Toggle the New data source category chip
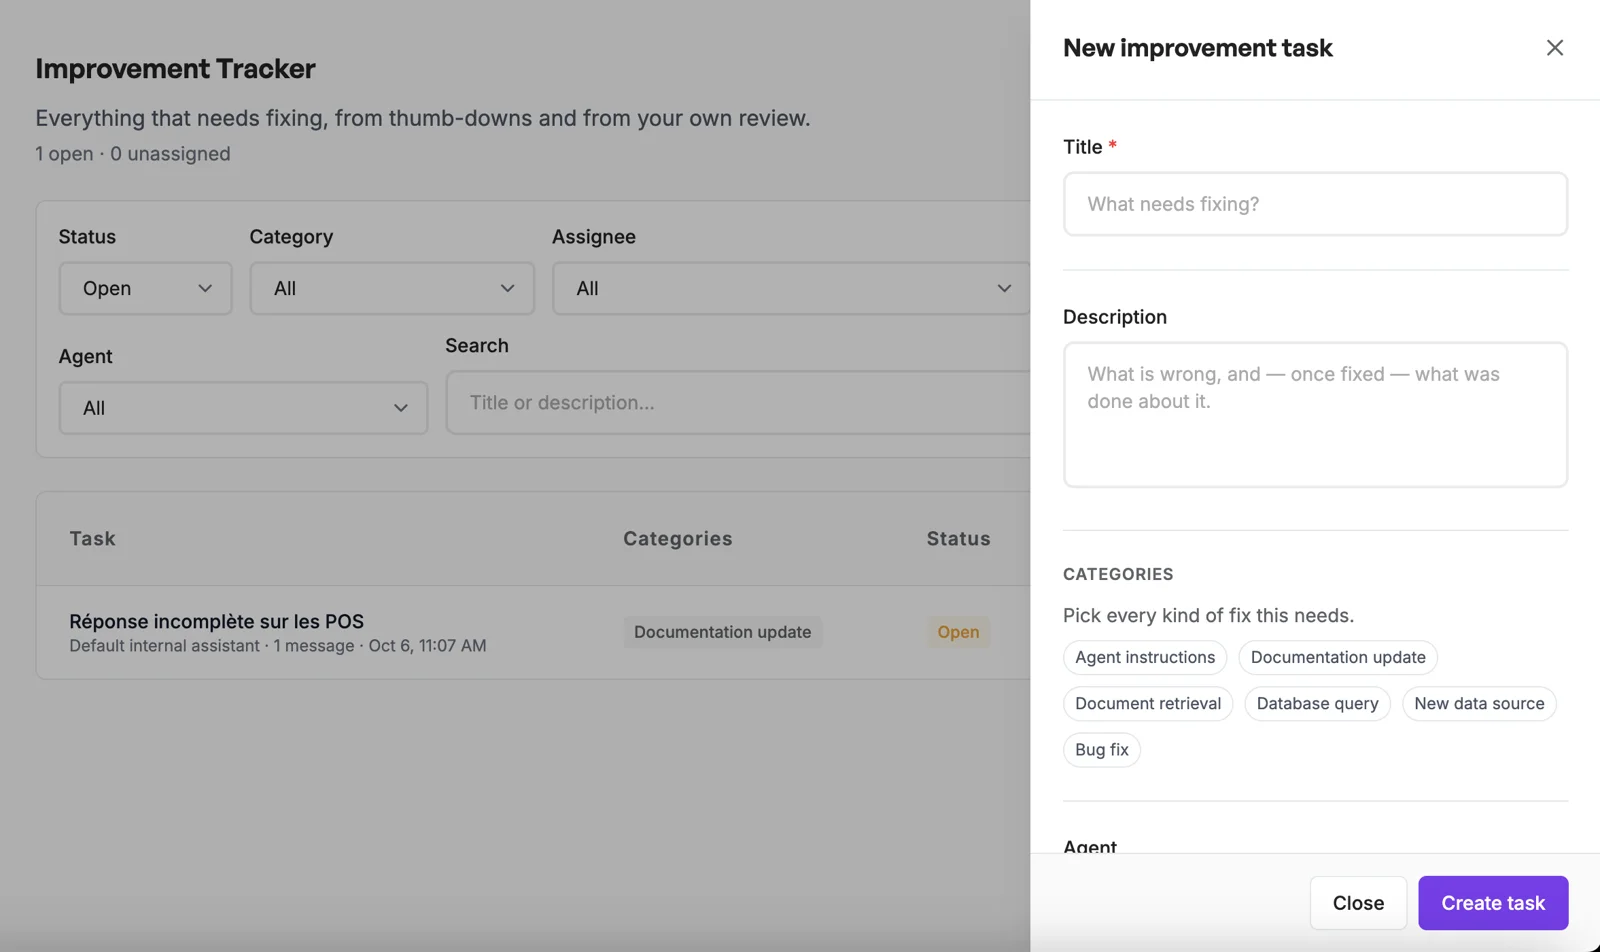The height and width of the screenshot is (952, 1600). (1479, 703)
